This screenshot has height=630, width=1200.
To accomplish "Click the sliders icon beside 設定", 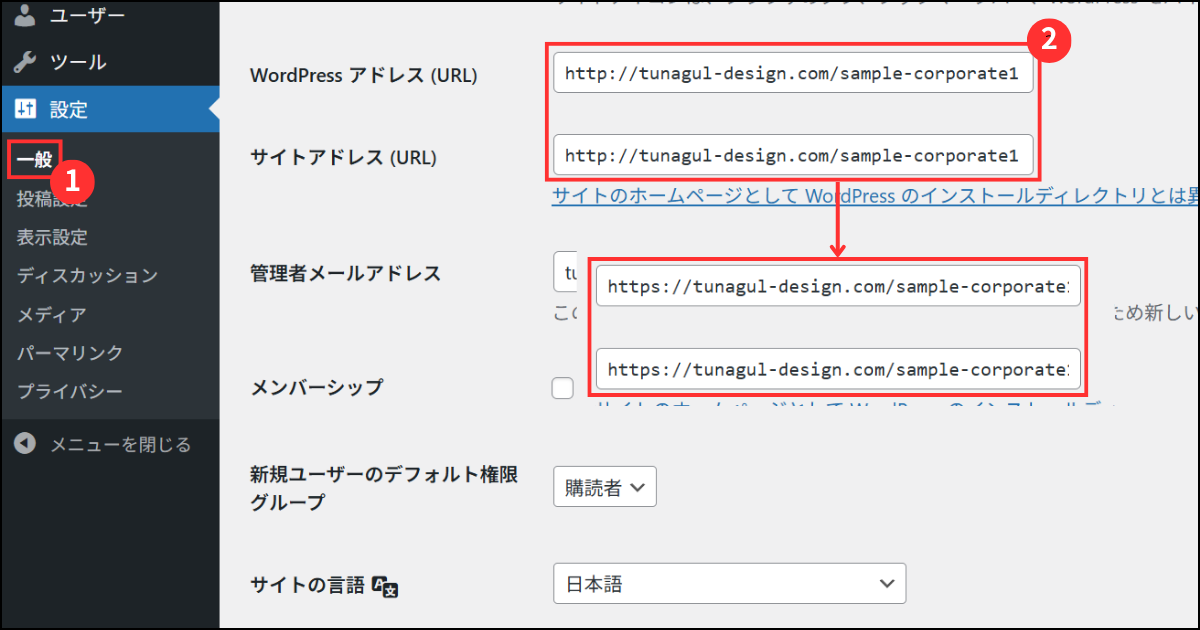I will point(27,109).
